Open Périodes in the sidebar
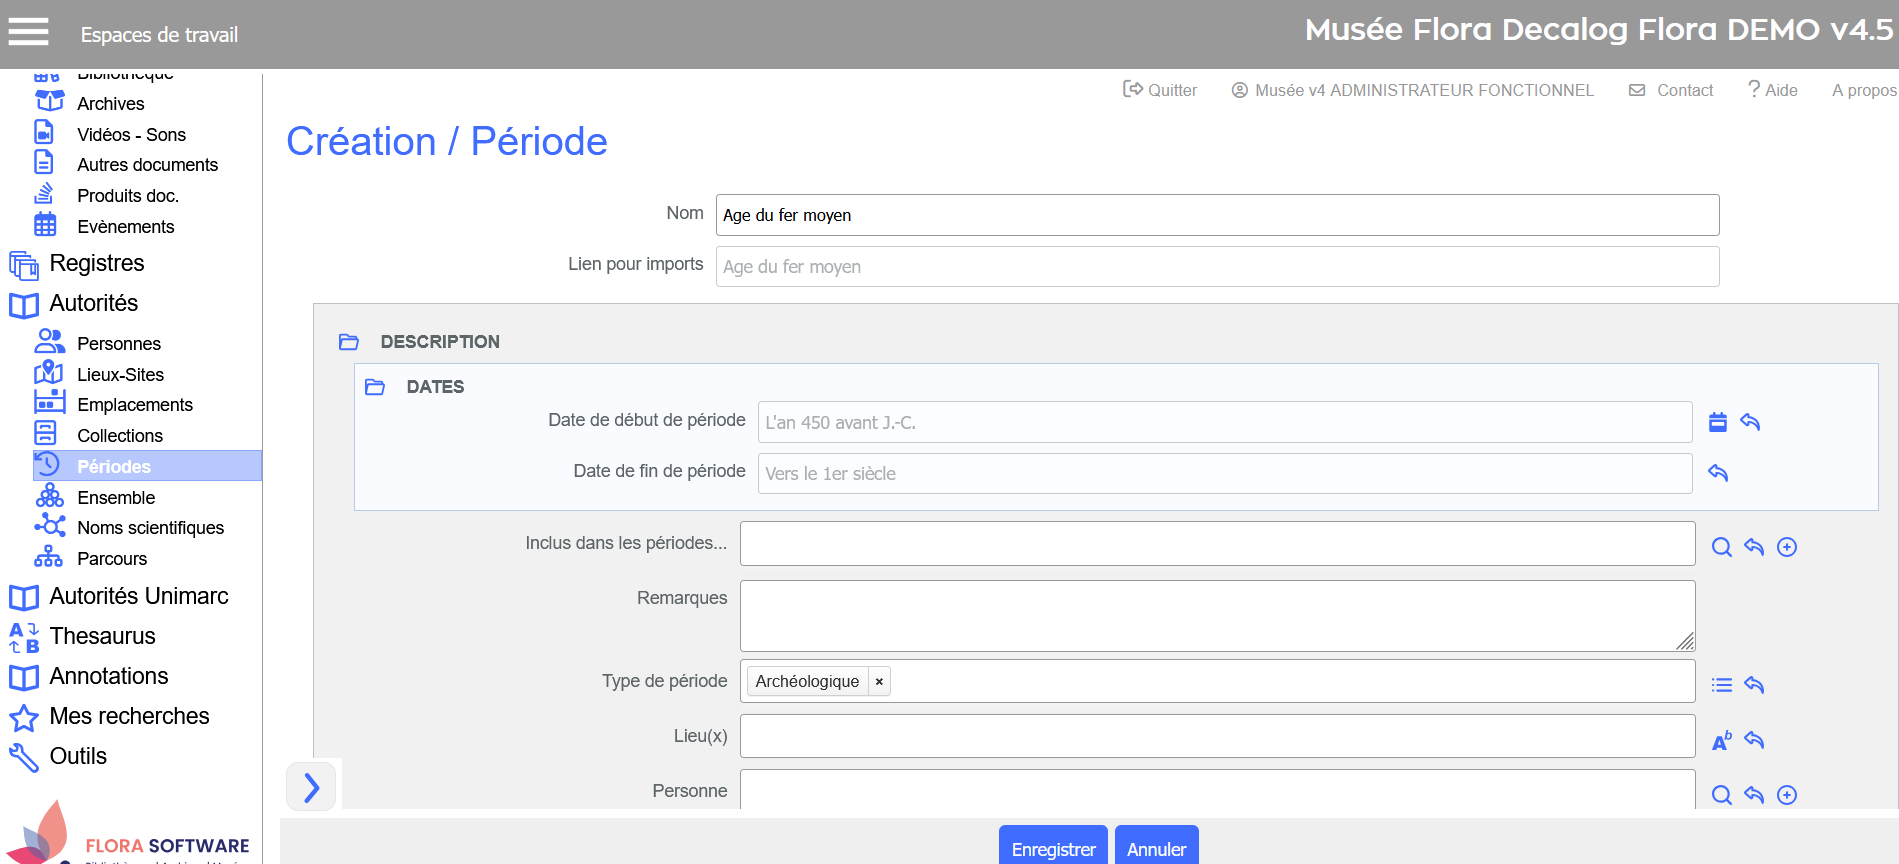Viewport: 1899px width, 864px height. [114, 466]
